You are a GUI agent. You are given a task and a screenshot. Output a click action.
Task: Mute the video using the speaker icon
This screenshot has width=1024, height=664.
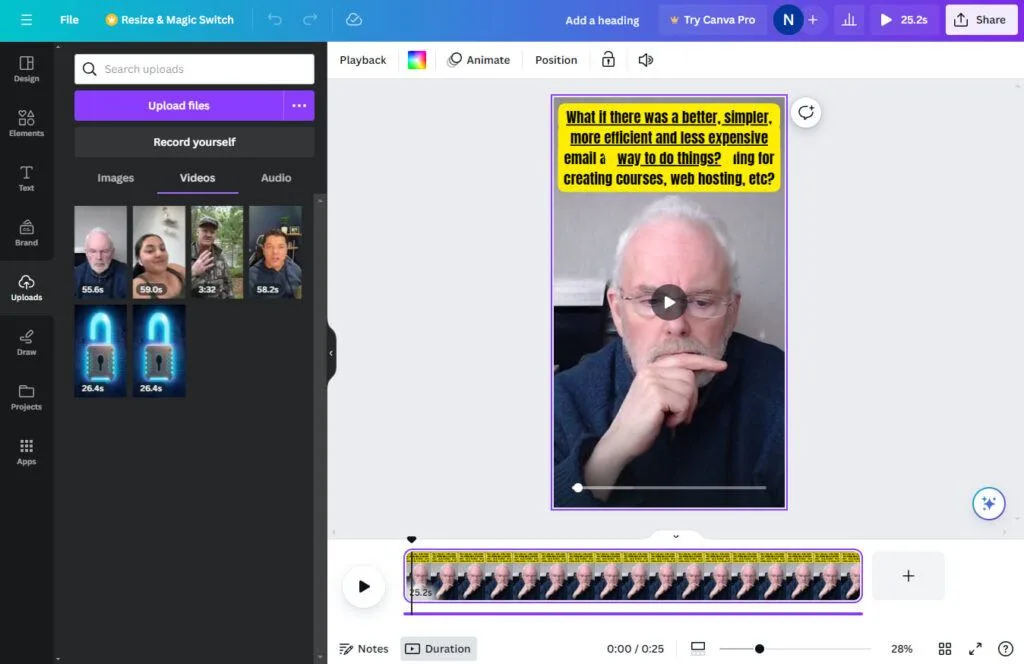point(645,60)
